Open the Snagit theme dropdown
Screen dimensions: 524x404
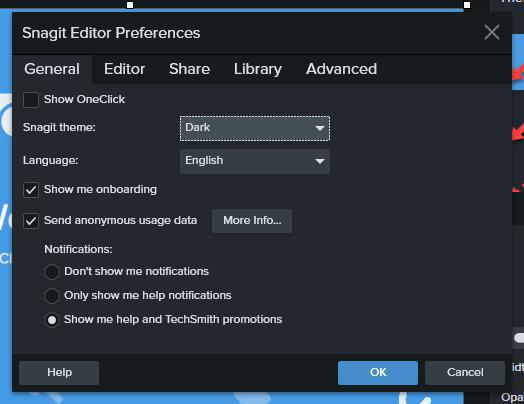pos(255,128)
